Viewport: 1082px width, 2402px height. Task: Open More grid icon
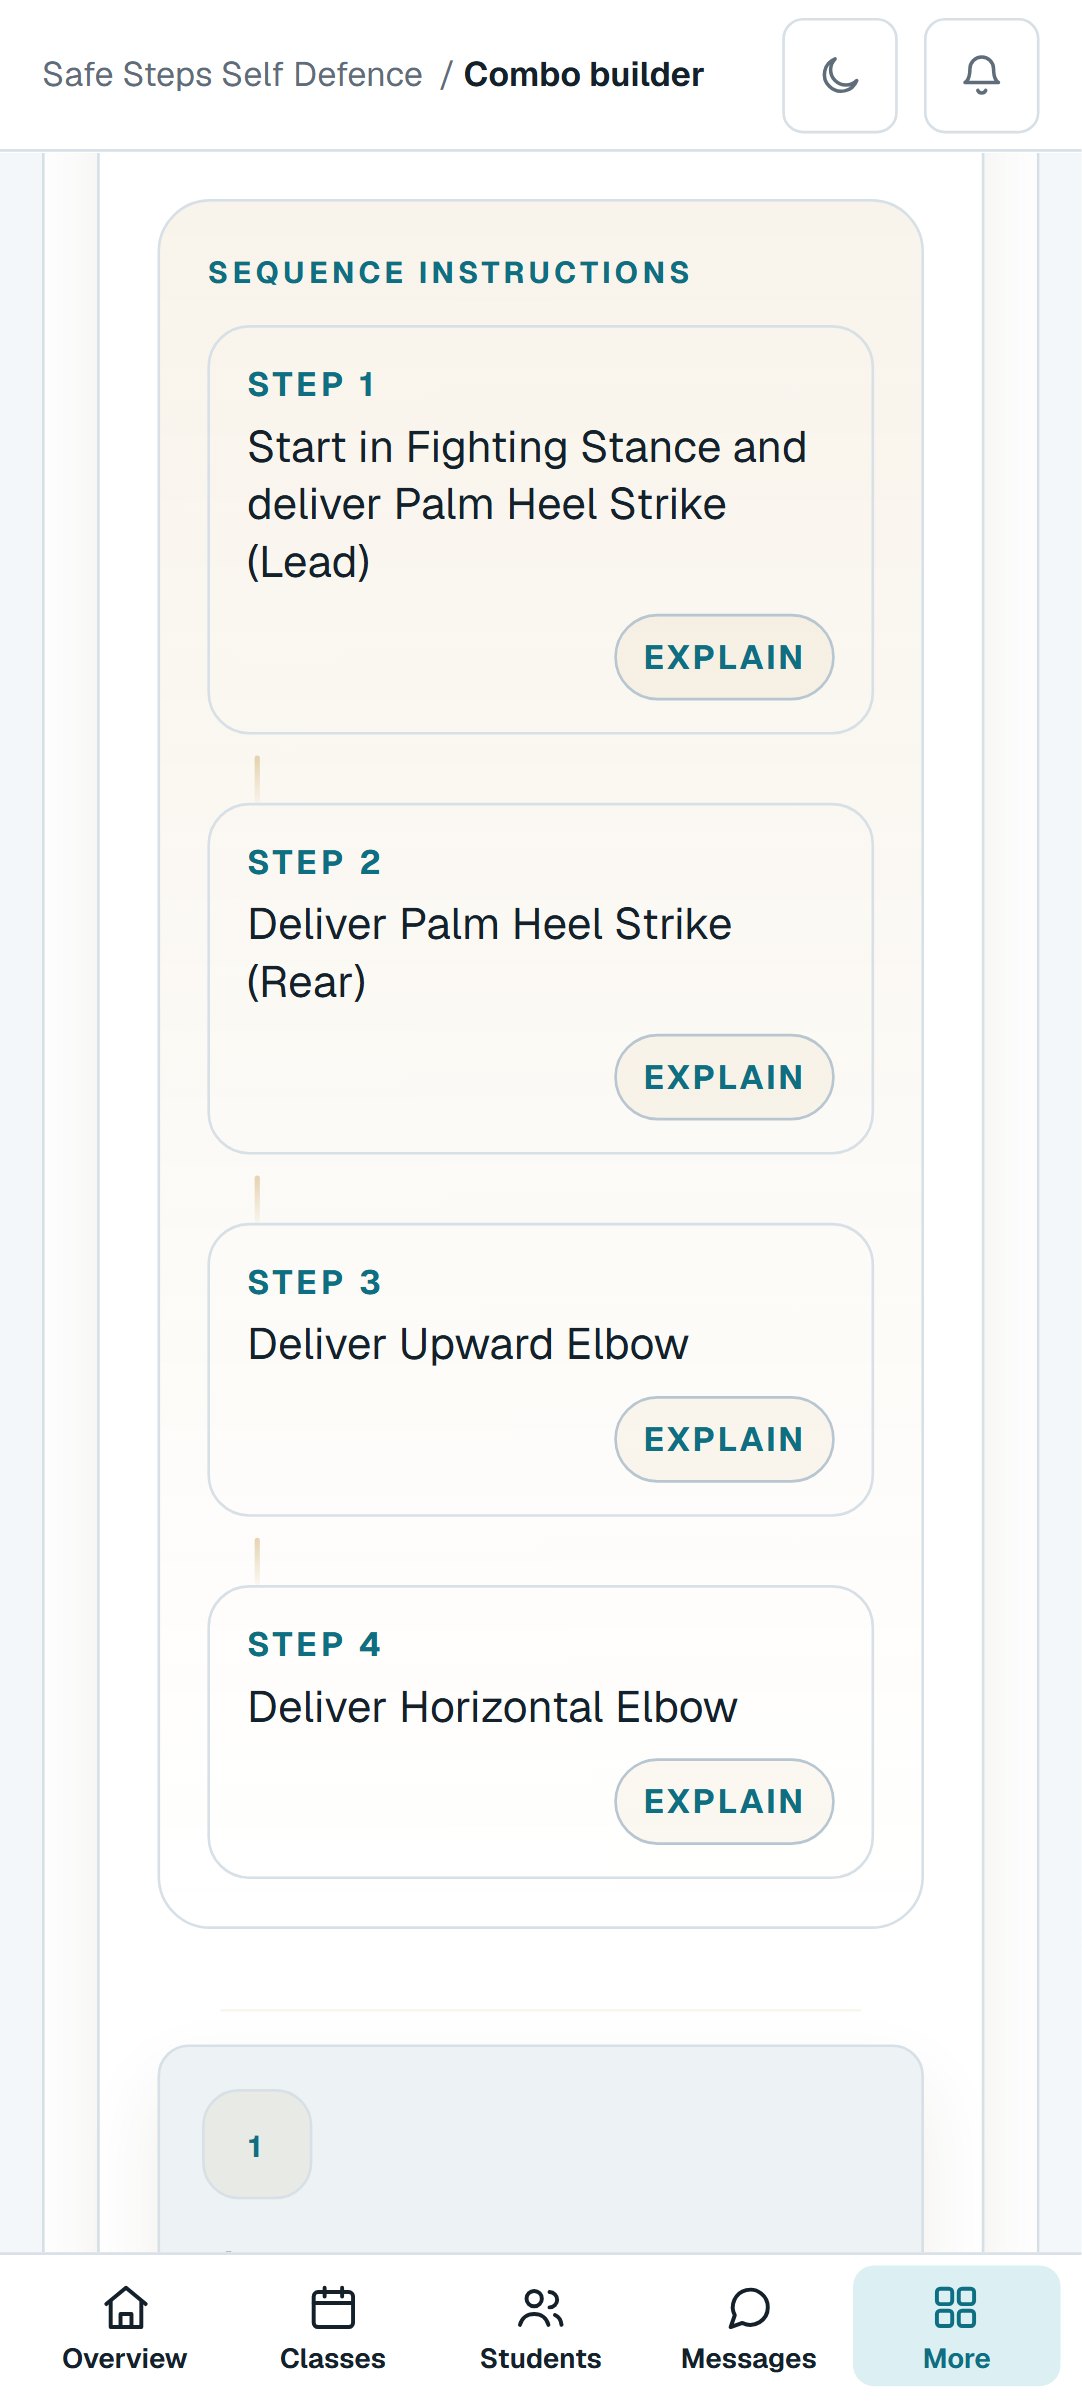click(956, 2308)
